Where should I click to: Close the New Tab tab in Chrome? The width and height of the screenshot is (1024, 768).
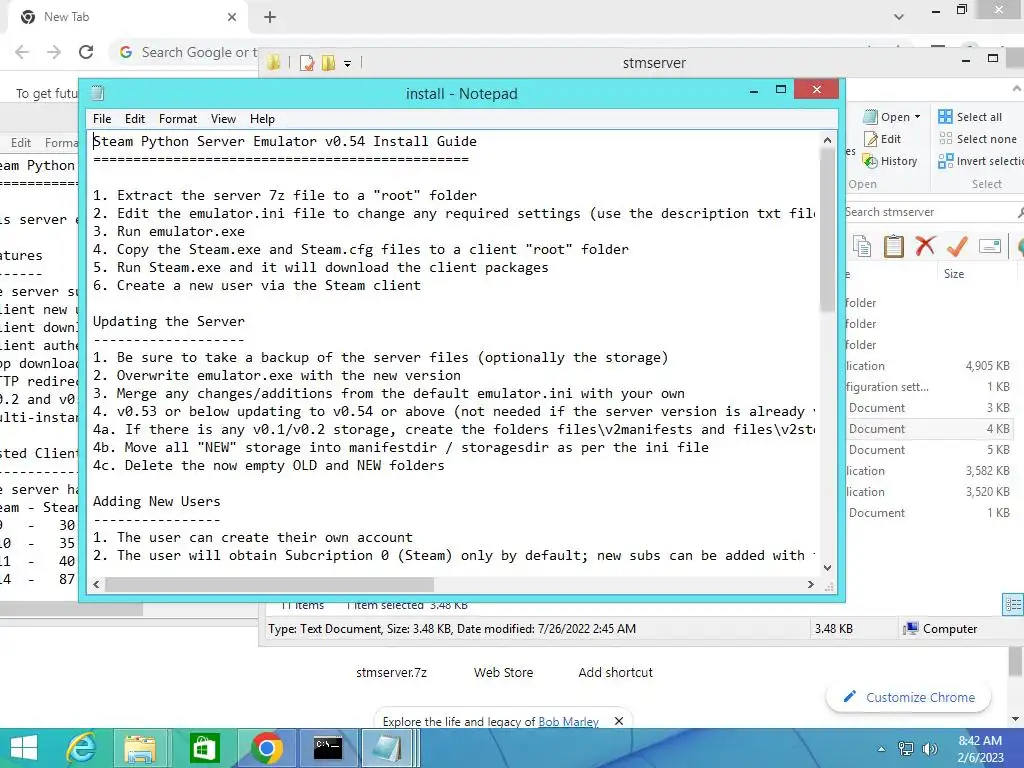(x=231, y=17)
